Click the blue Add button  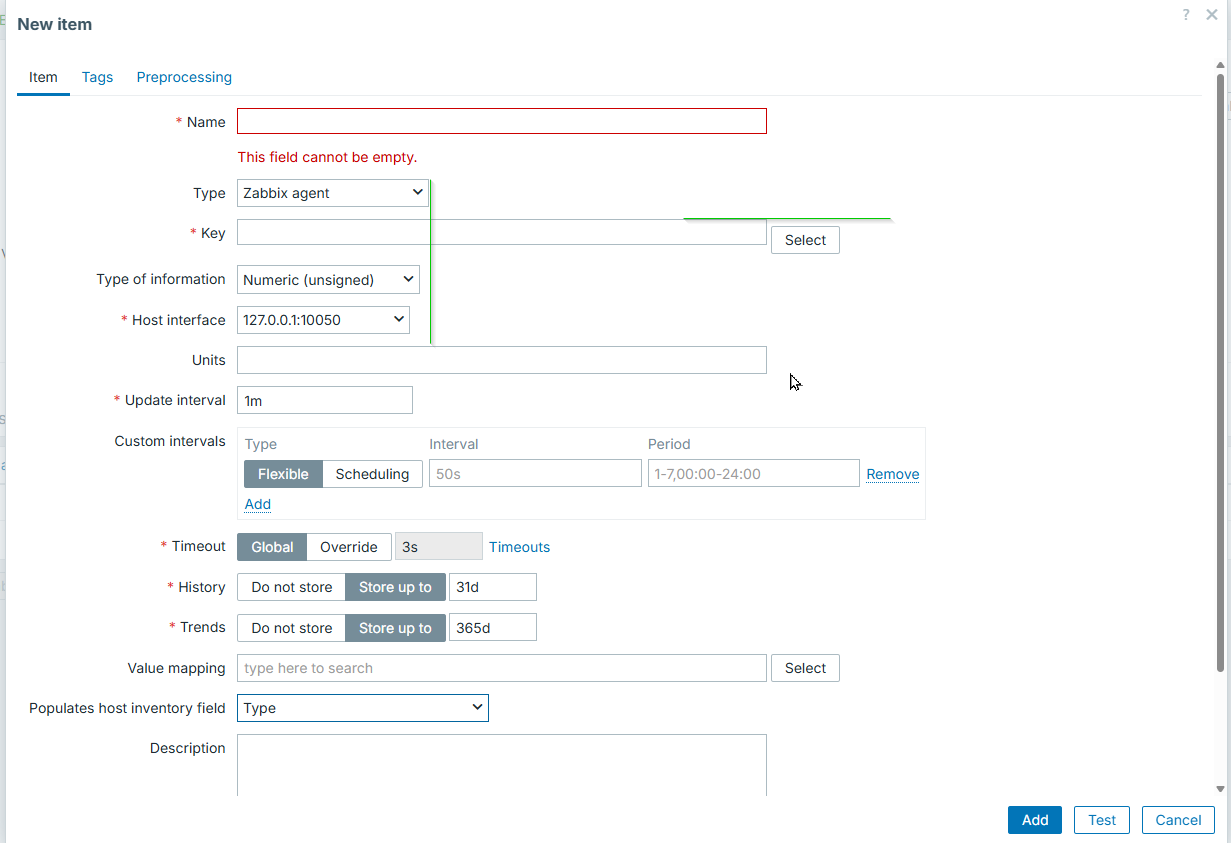click(x=1034, y=820)
